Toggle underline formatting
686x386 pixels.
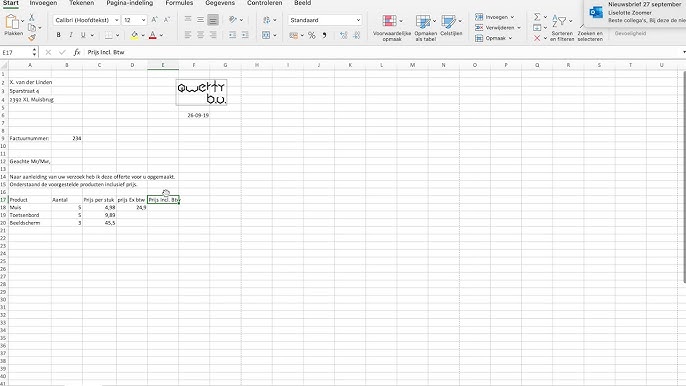83,35
